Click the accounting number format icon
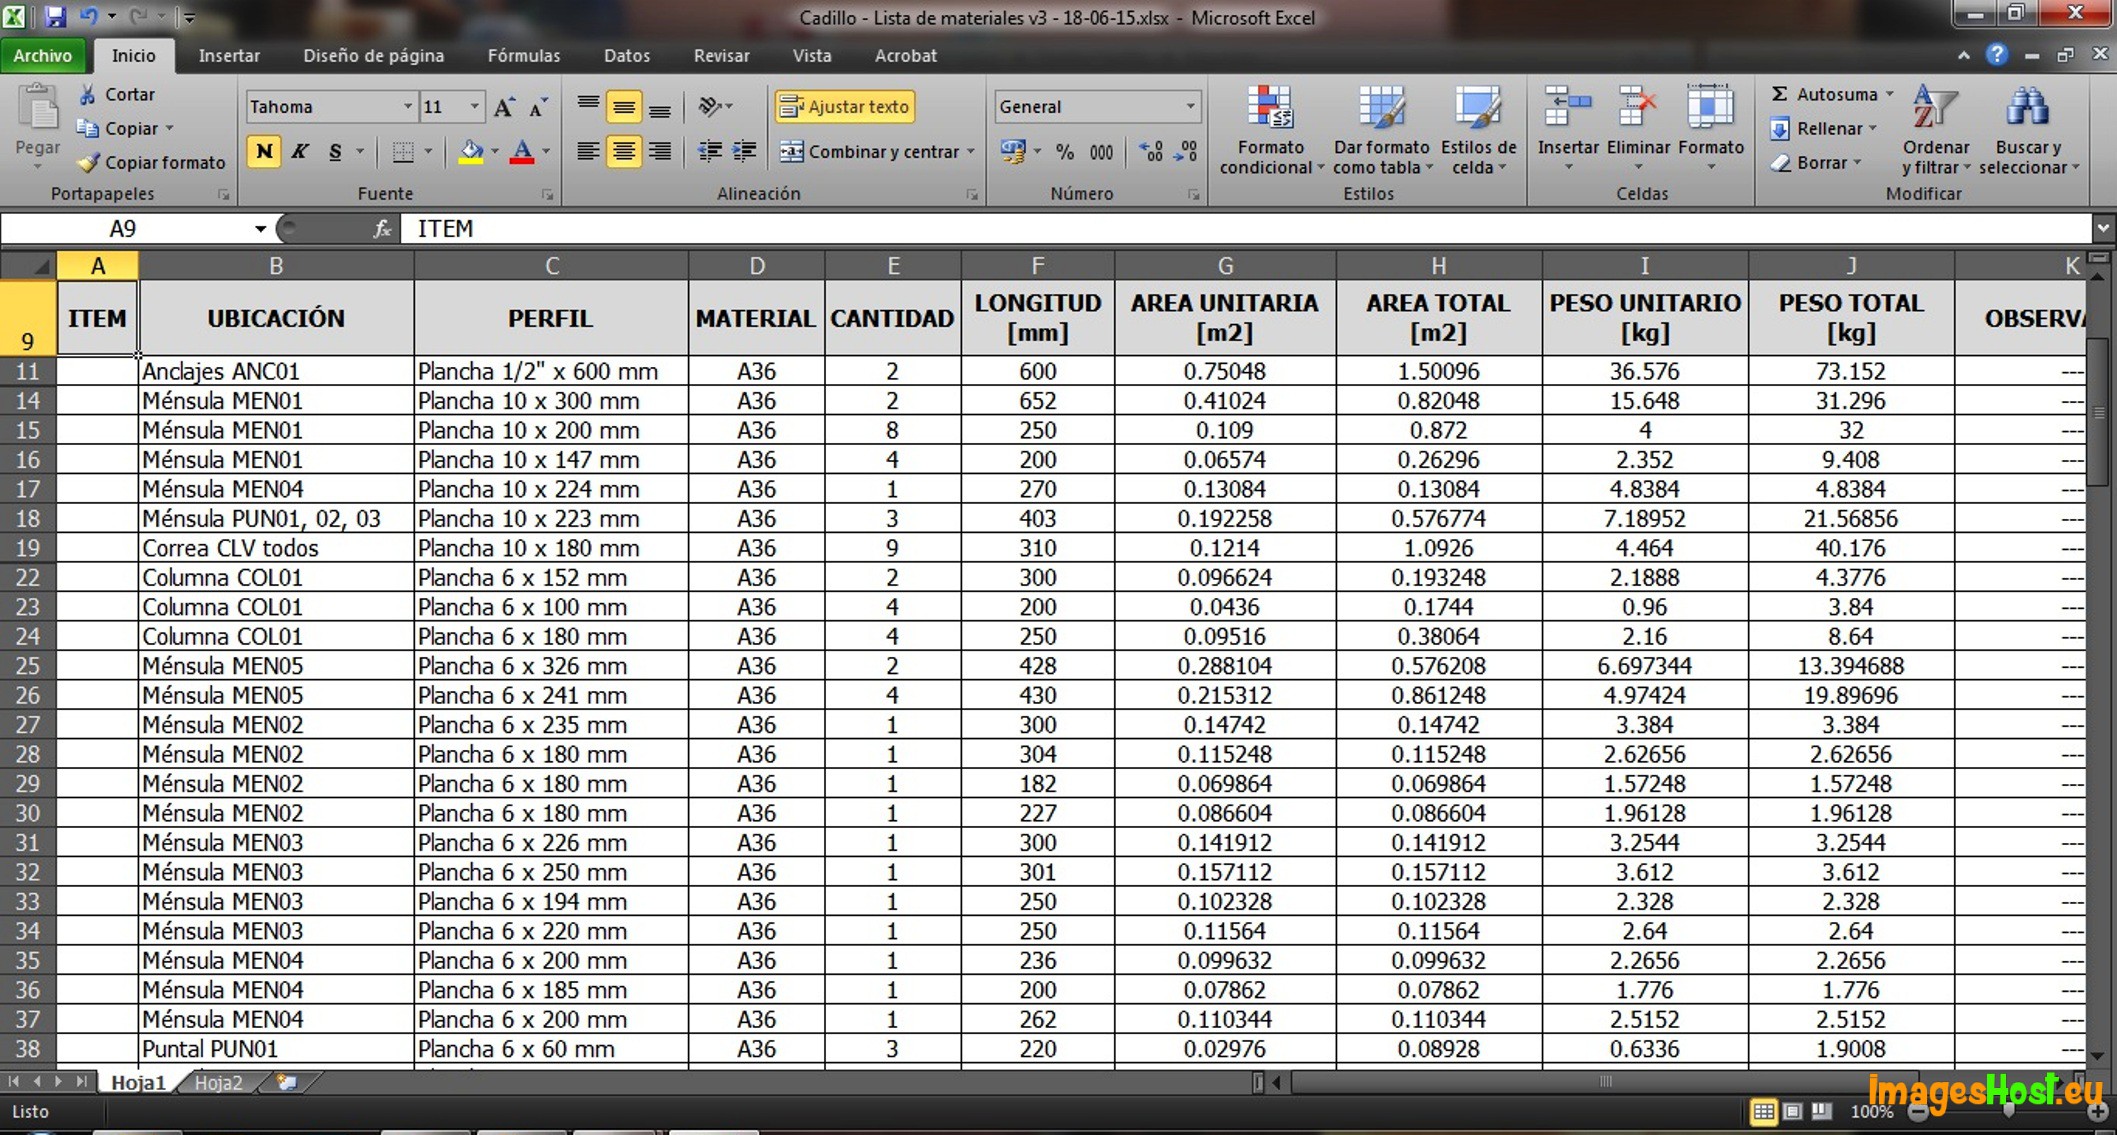This screenshot has height=1135, width=2117. tap(1013, 151)
